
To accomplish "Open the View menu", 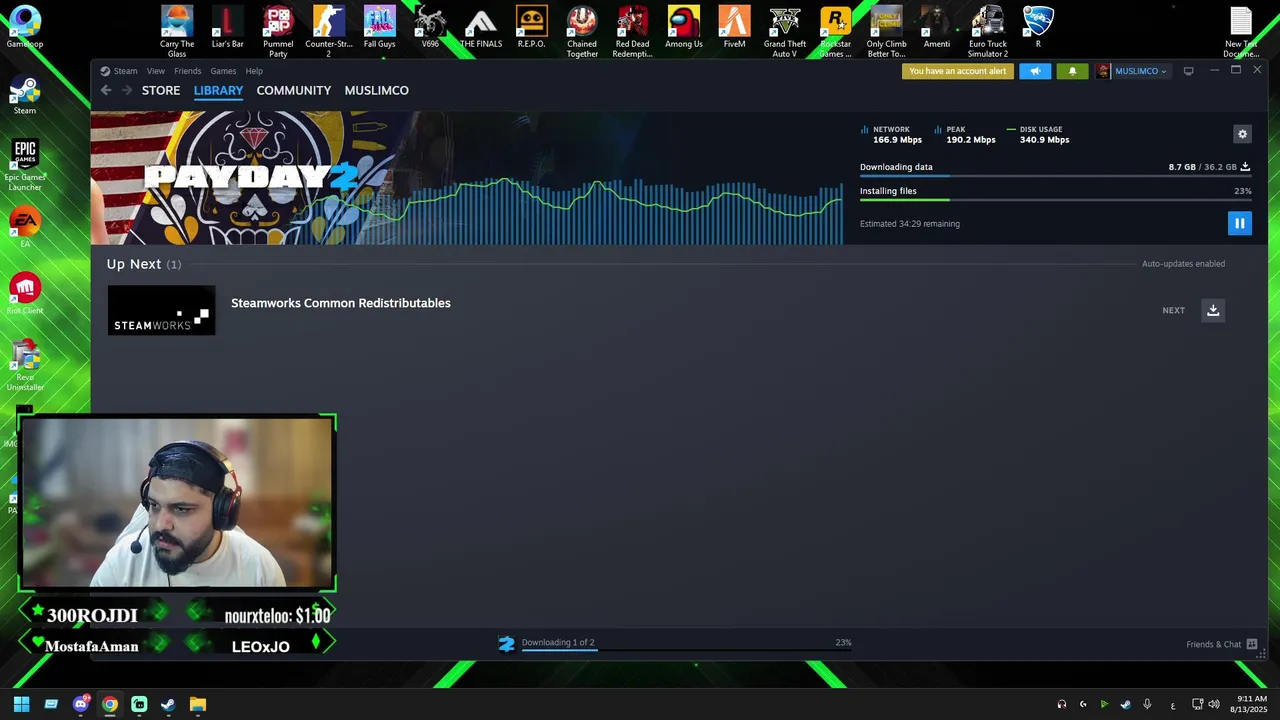I will (x=156, y=71).
